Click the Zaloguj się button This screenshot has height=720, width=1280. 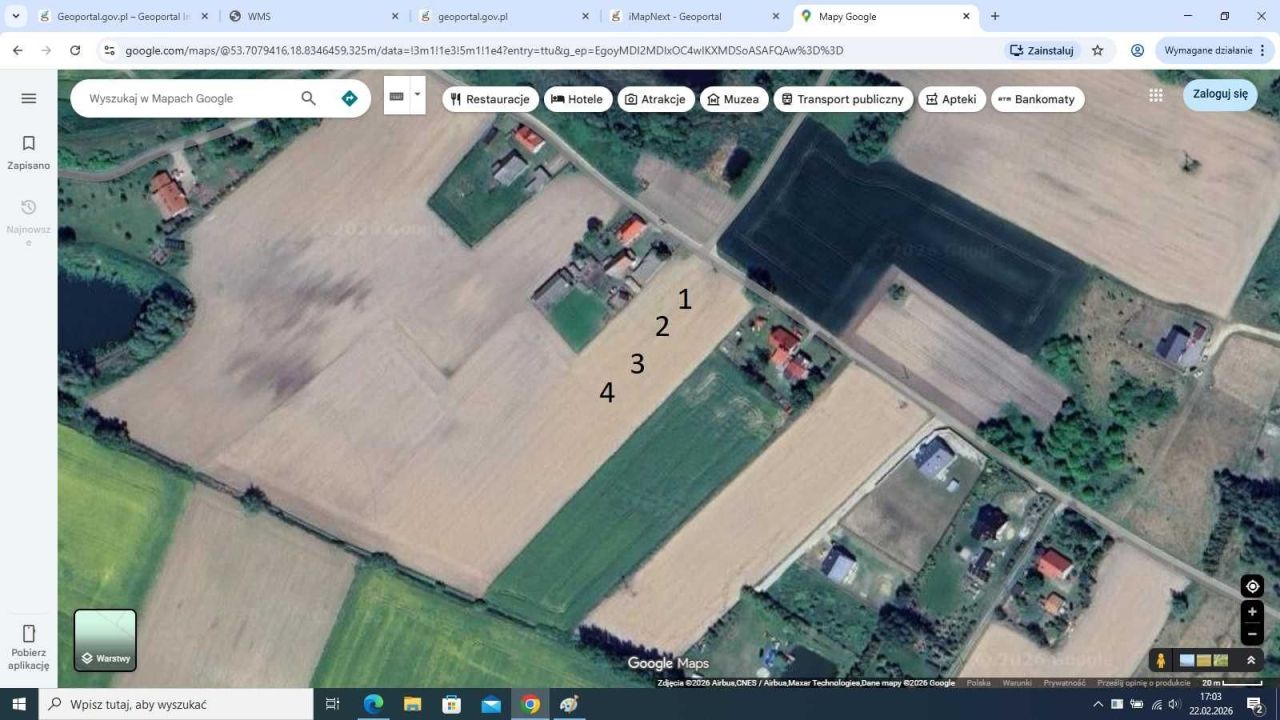[x=1219, y=93]
